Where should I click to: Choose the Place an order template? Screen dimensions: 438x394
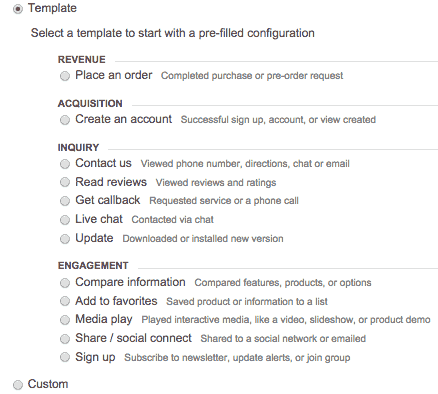(x=65, y=76)
